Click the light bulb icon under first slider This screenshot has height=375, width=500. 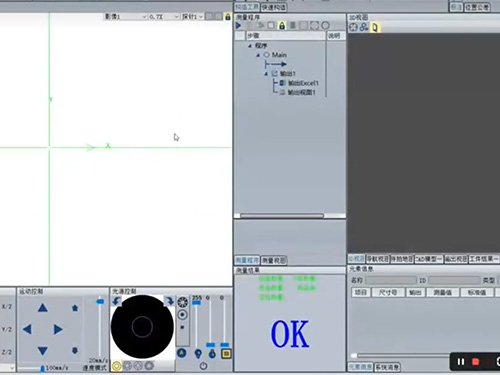pos(198,354)
